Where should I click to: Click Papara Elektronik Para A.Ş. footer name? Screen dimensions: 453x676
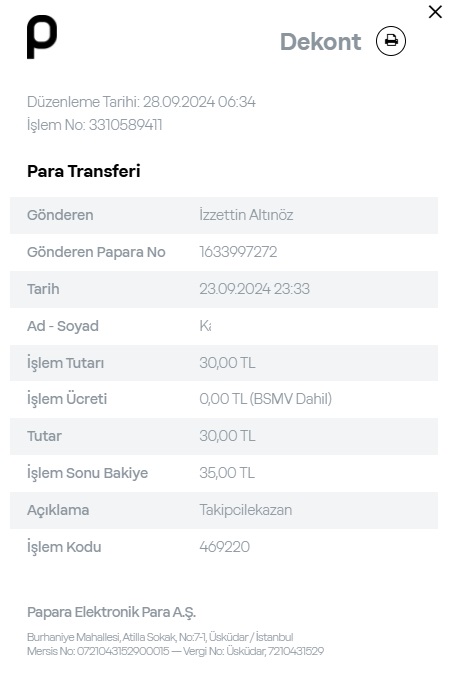(111, 612)
